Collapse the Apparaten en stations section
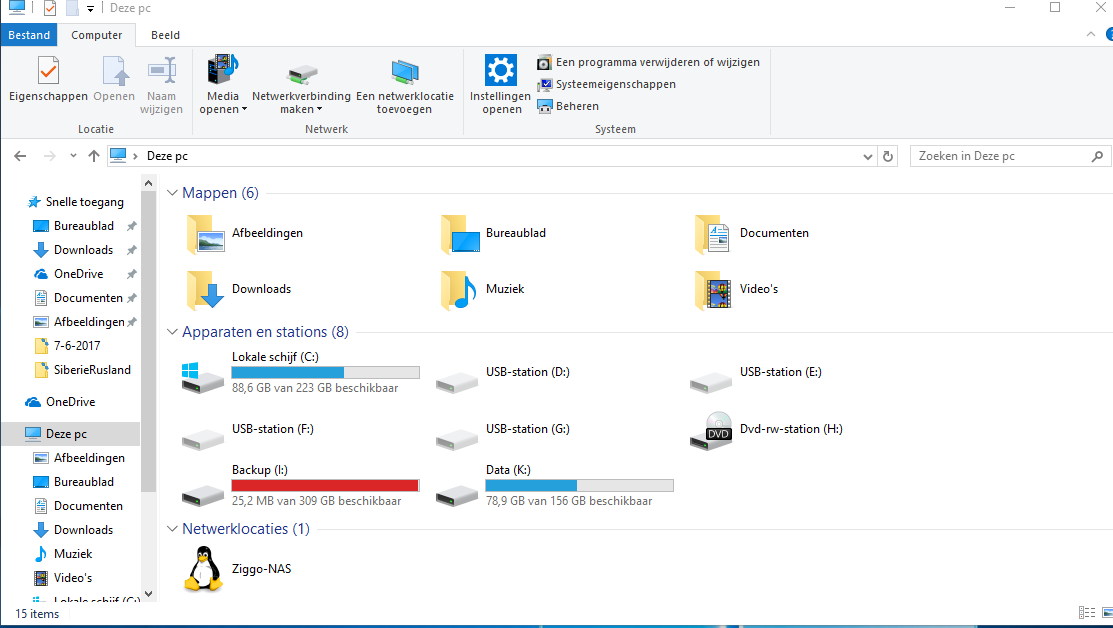Viewport: 1113px width, 628px height. [172, 332]
